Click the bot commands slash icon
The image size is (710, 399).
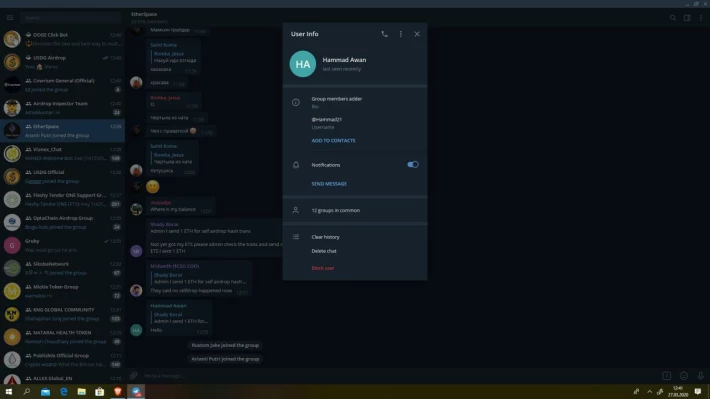coord(667,375)
